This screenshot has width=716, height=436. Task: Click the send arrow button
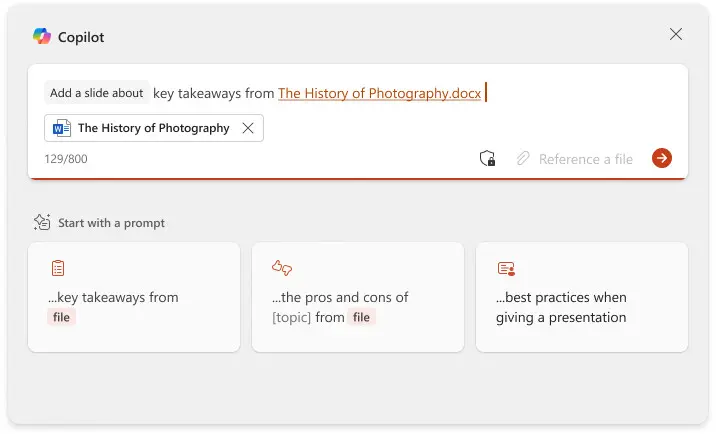[x=661, y=158]
